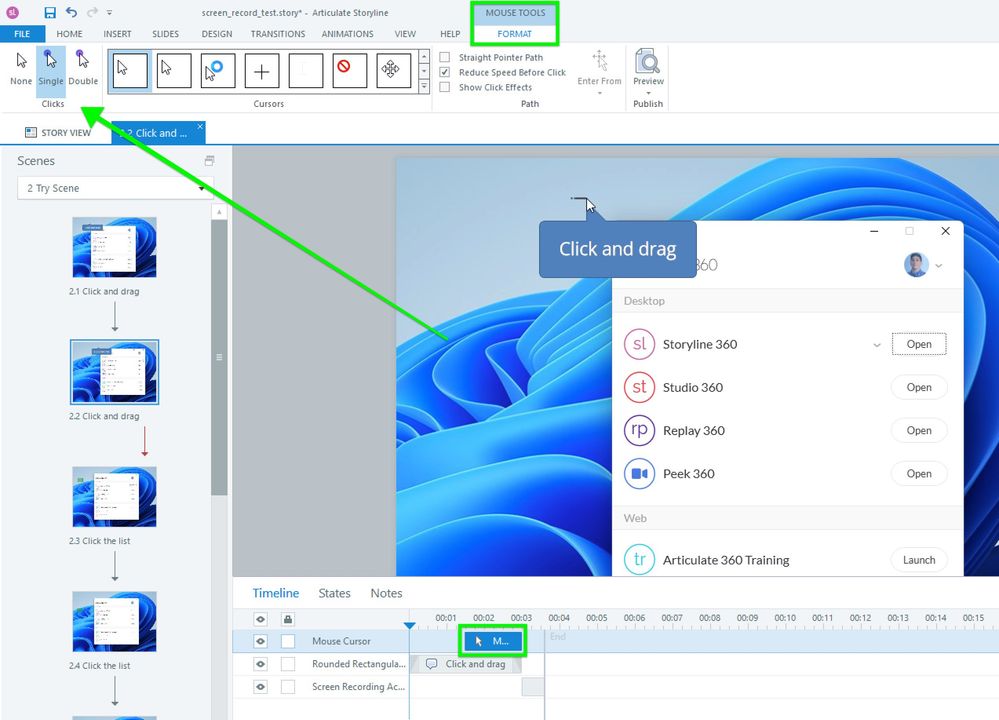Click the Save icon in title bar
This screenshot has width=999, height=720.
[x=50, y=13]
